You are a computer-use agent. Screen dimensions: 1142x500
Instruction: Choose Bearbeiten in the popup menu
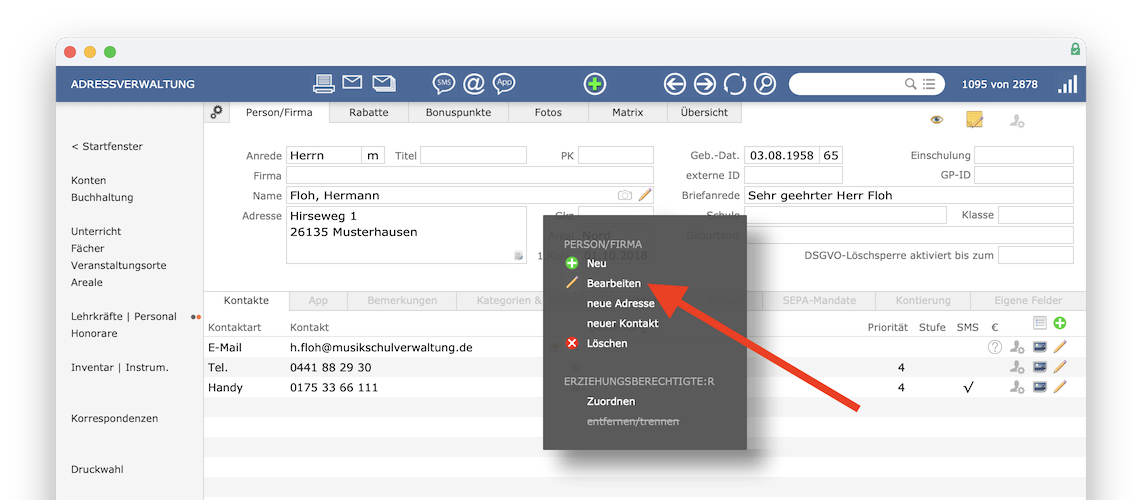pos(614,283)
